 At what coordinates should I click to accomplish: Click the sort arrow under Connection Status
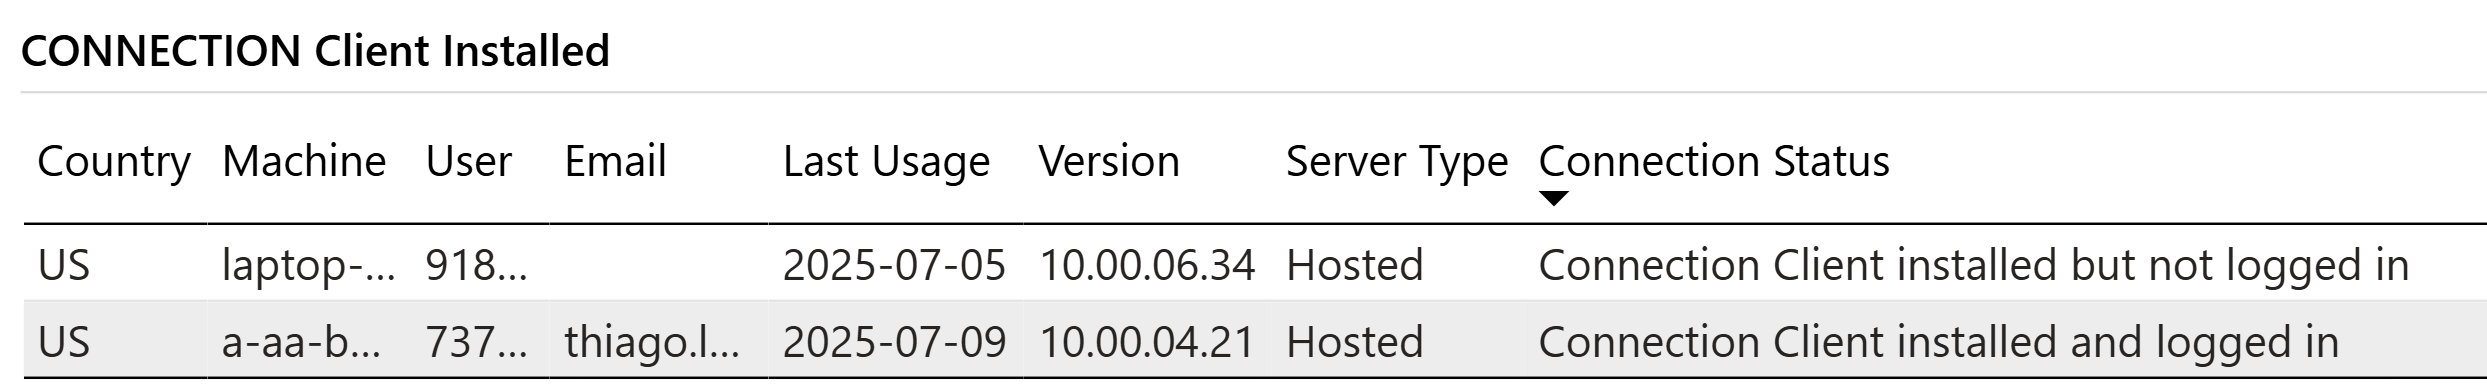(x=1553, y=198)
